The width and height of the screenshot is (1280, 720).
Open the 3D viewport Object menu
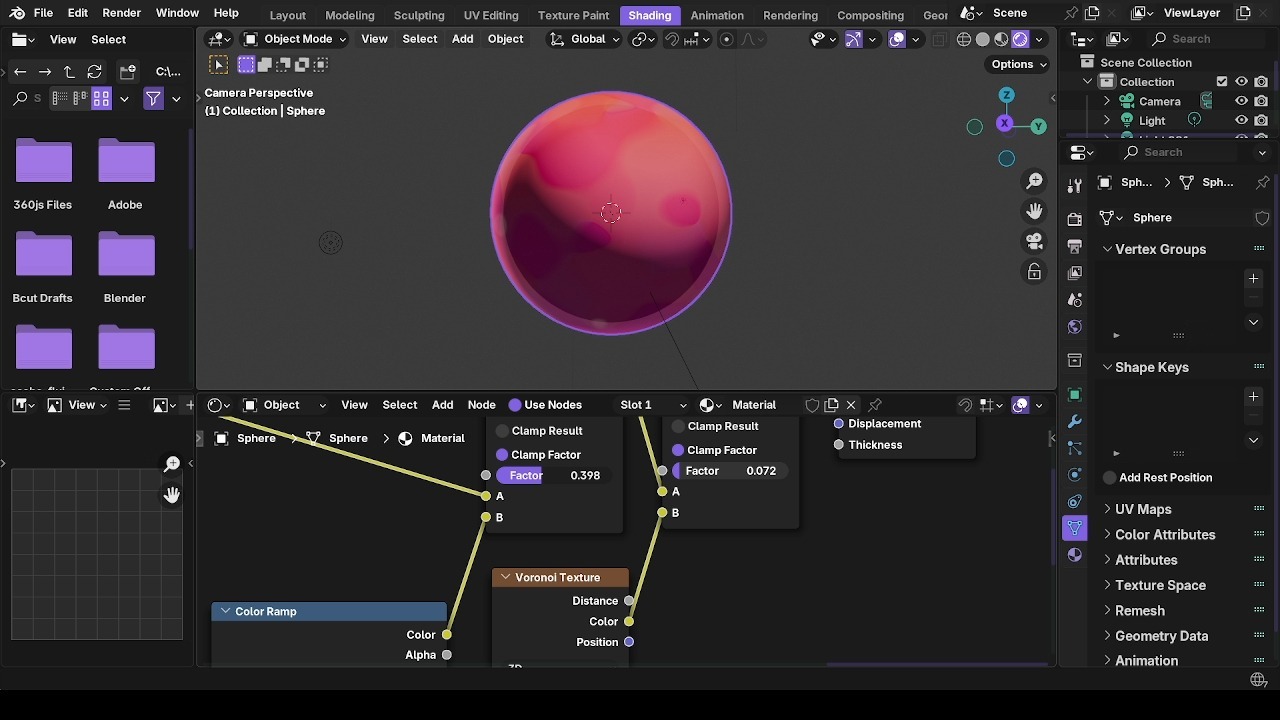click(505, 39)
